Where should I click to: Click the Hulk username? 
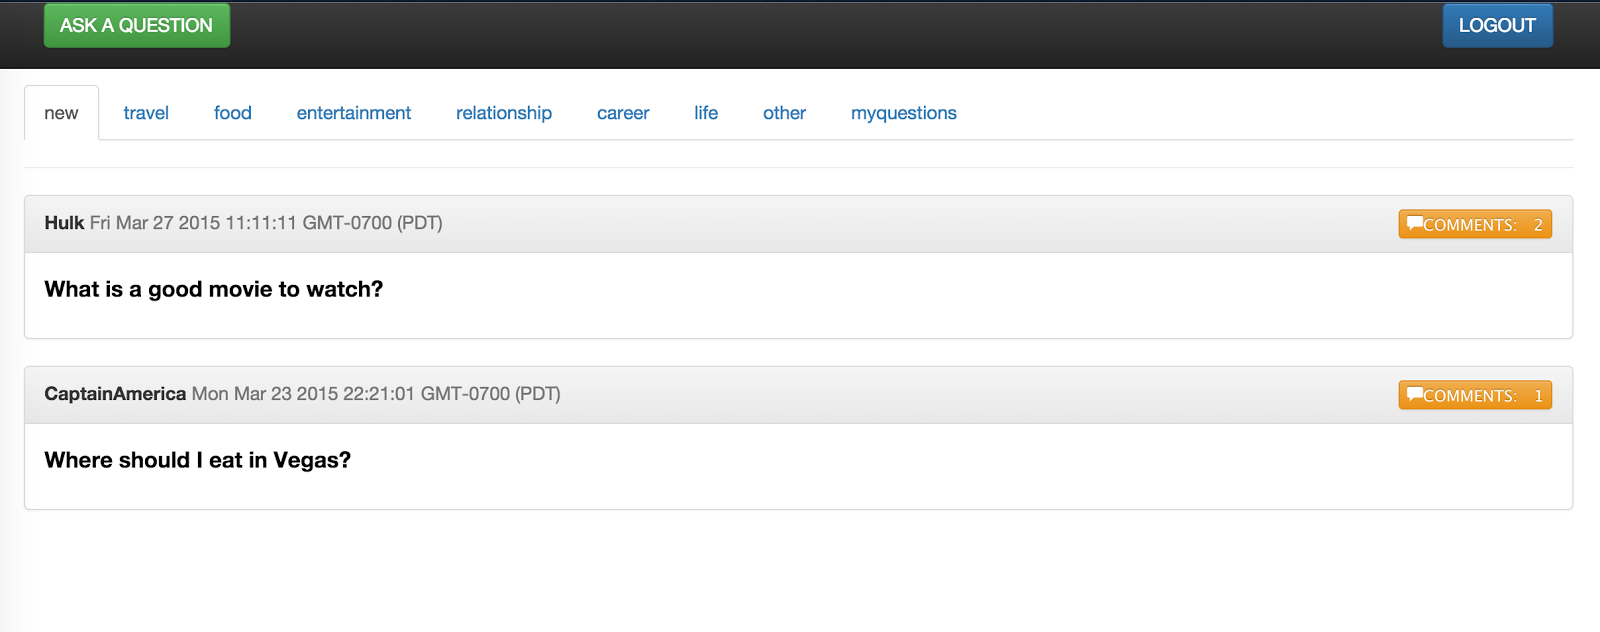click(x=64, y=223)
